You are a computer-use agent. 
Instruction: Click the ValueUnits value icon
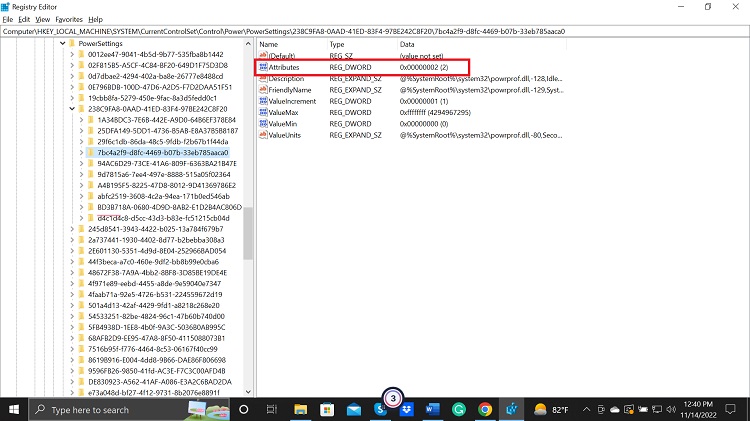264,134
